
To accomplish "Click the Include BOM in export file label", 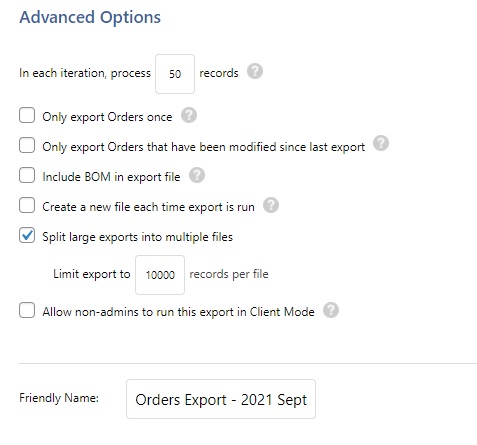I will (x=111, y=177).
